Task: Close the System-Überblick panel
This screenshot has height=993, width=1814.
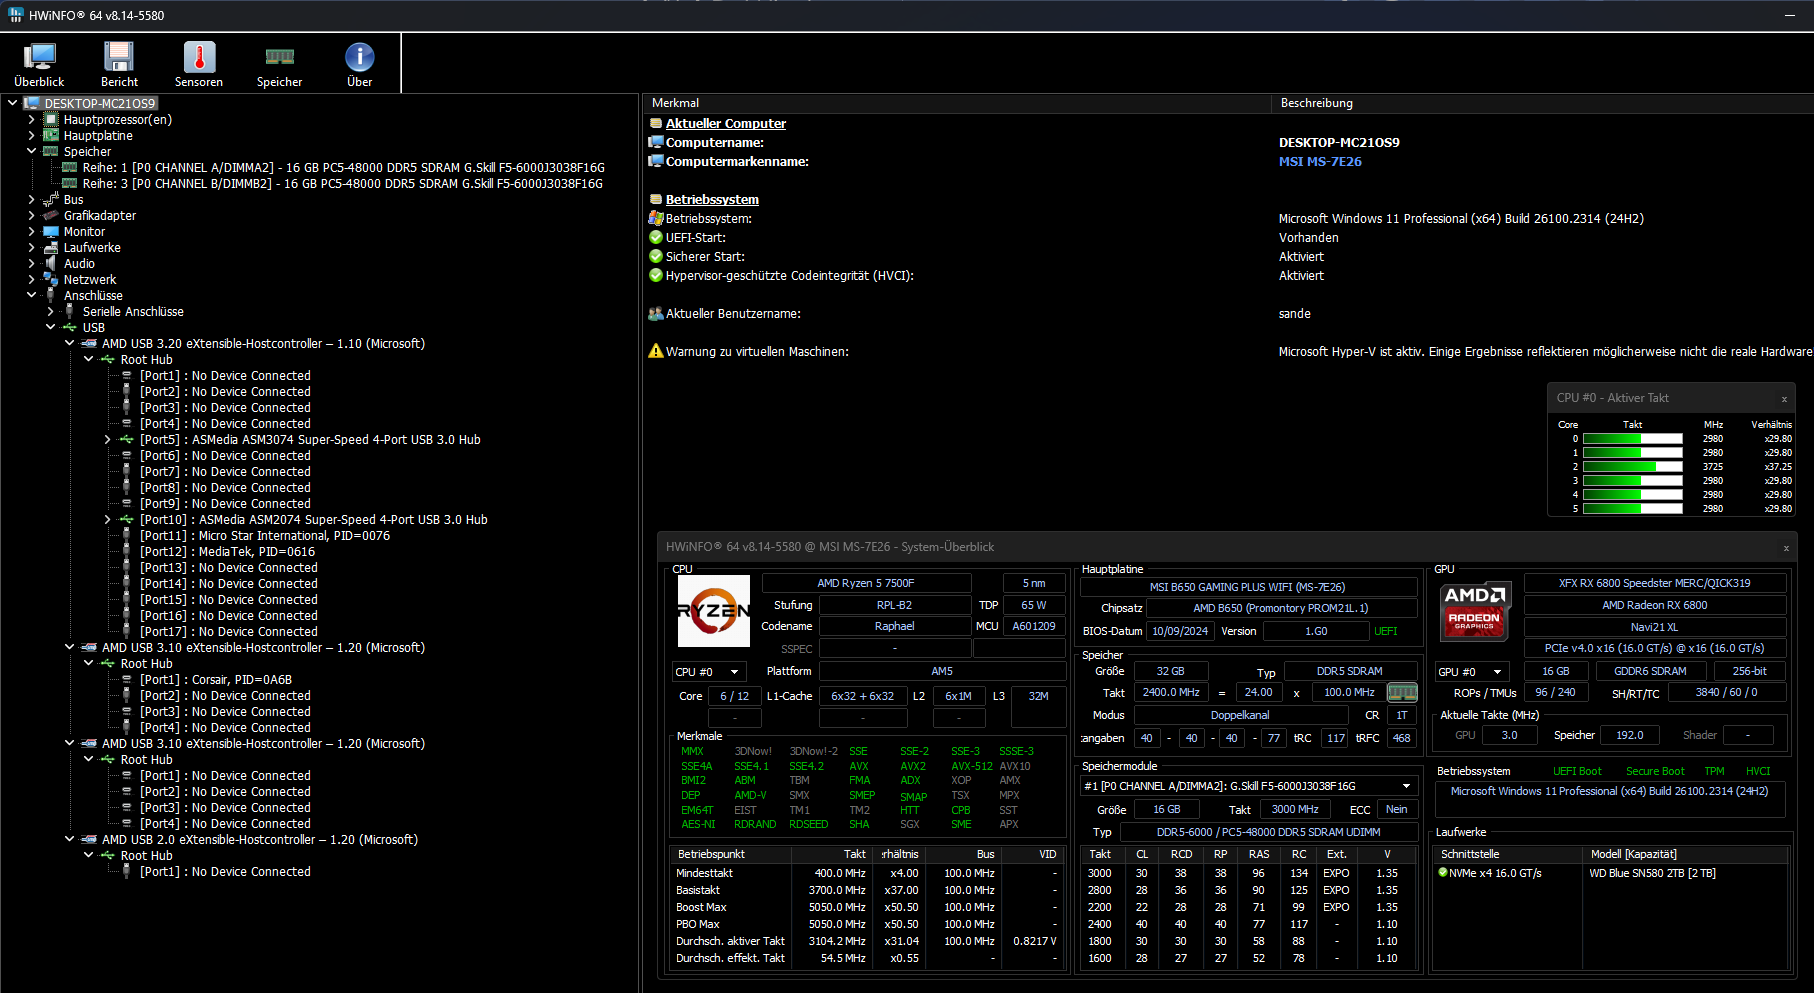Action: pyautogui.click(x=1786, y=548)
